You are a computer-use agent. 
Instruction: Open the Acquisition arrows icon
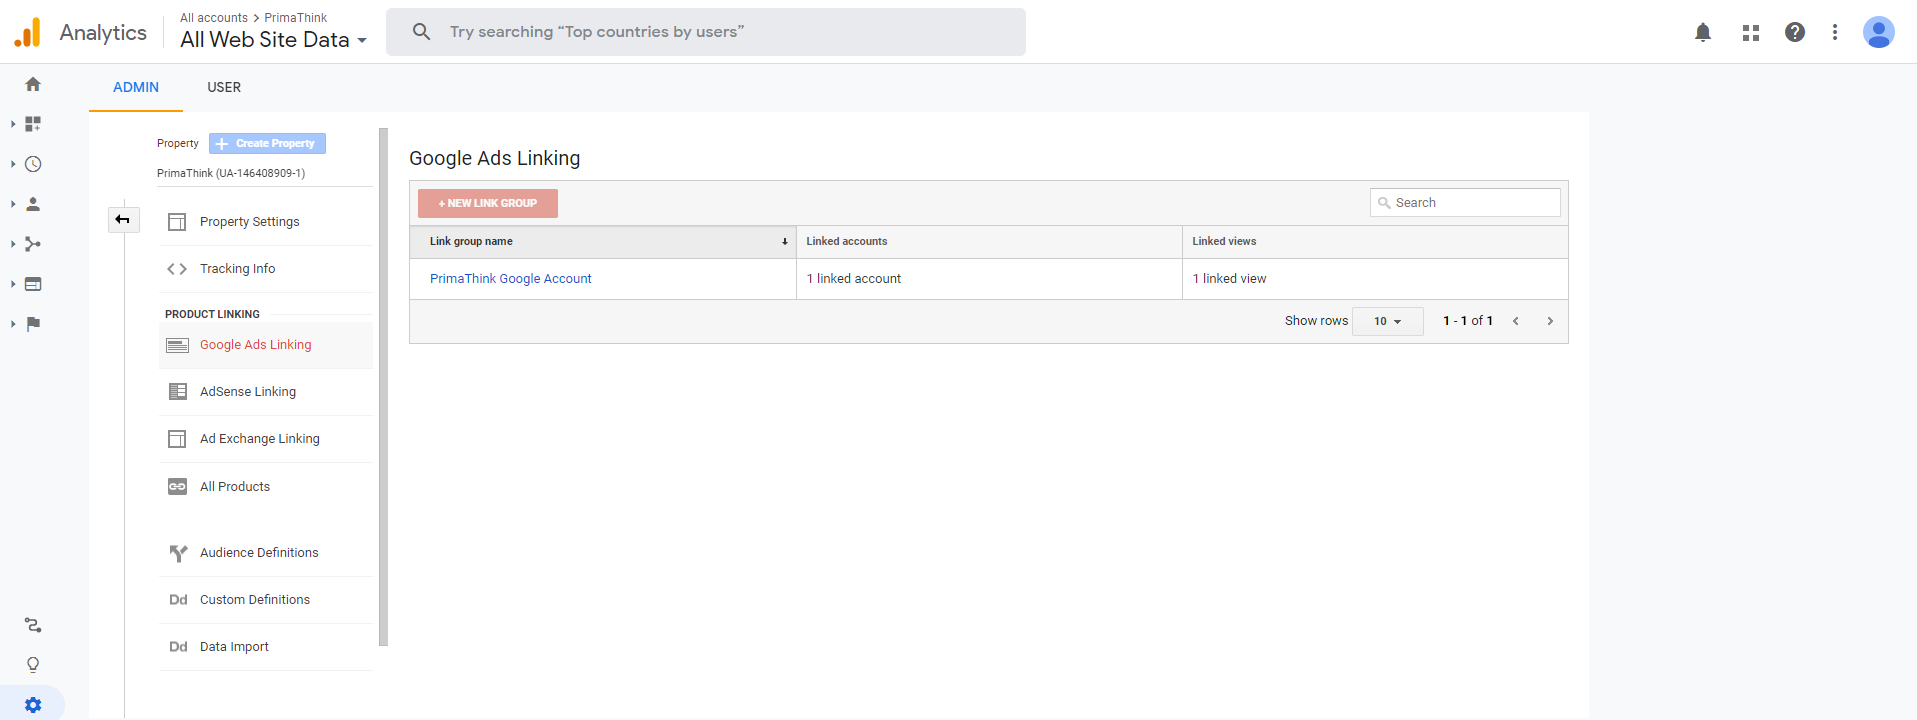(33, 244)
